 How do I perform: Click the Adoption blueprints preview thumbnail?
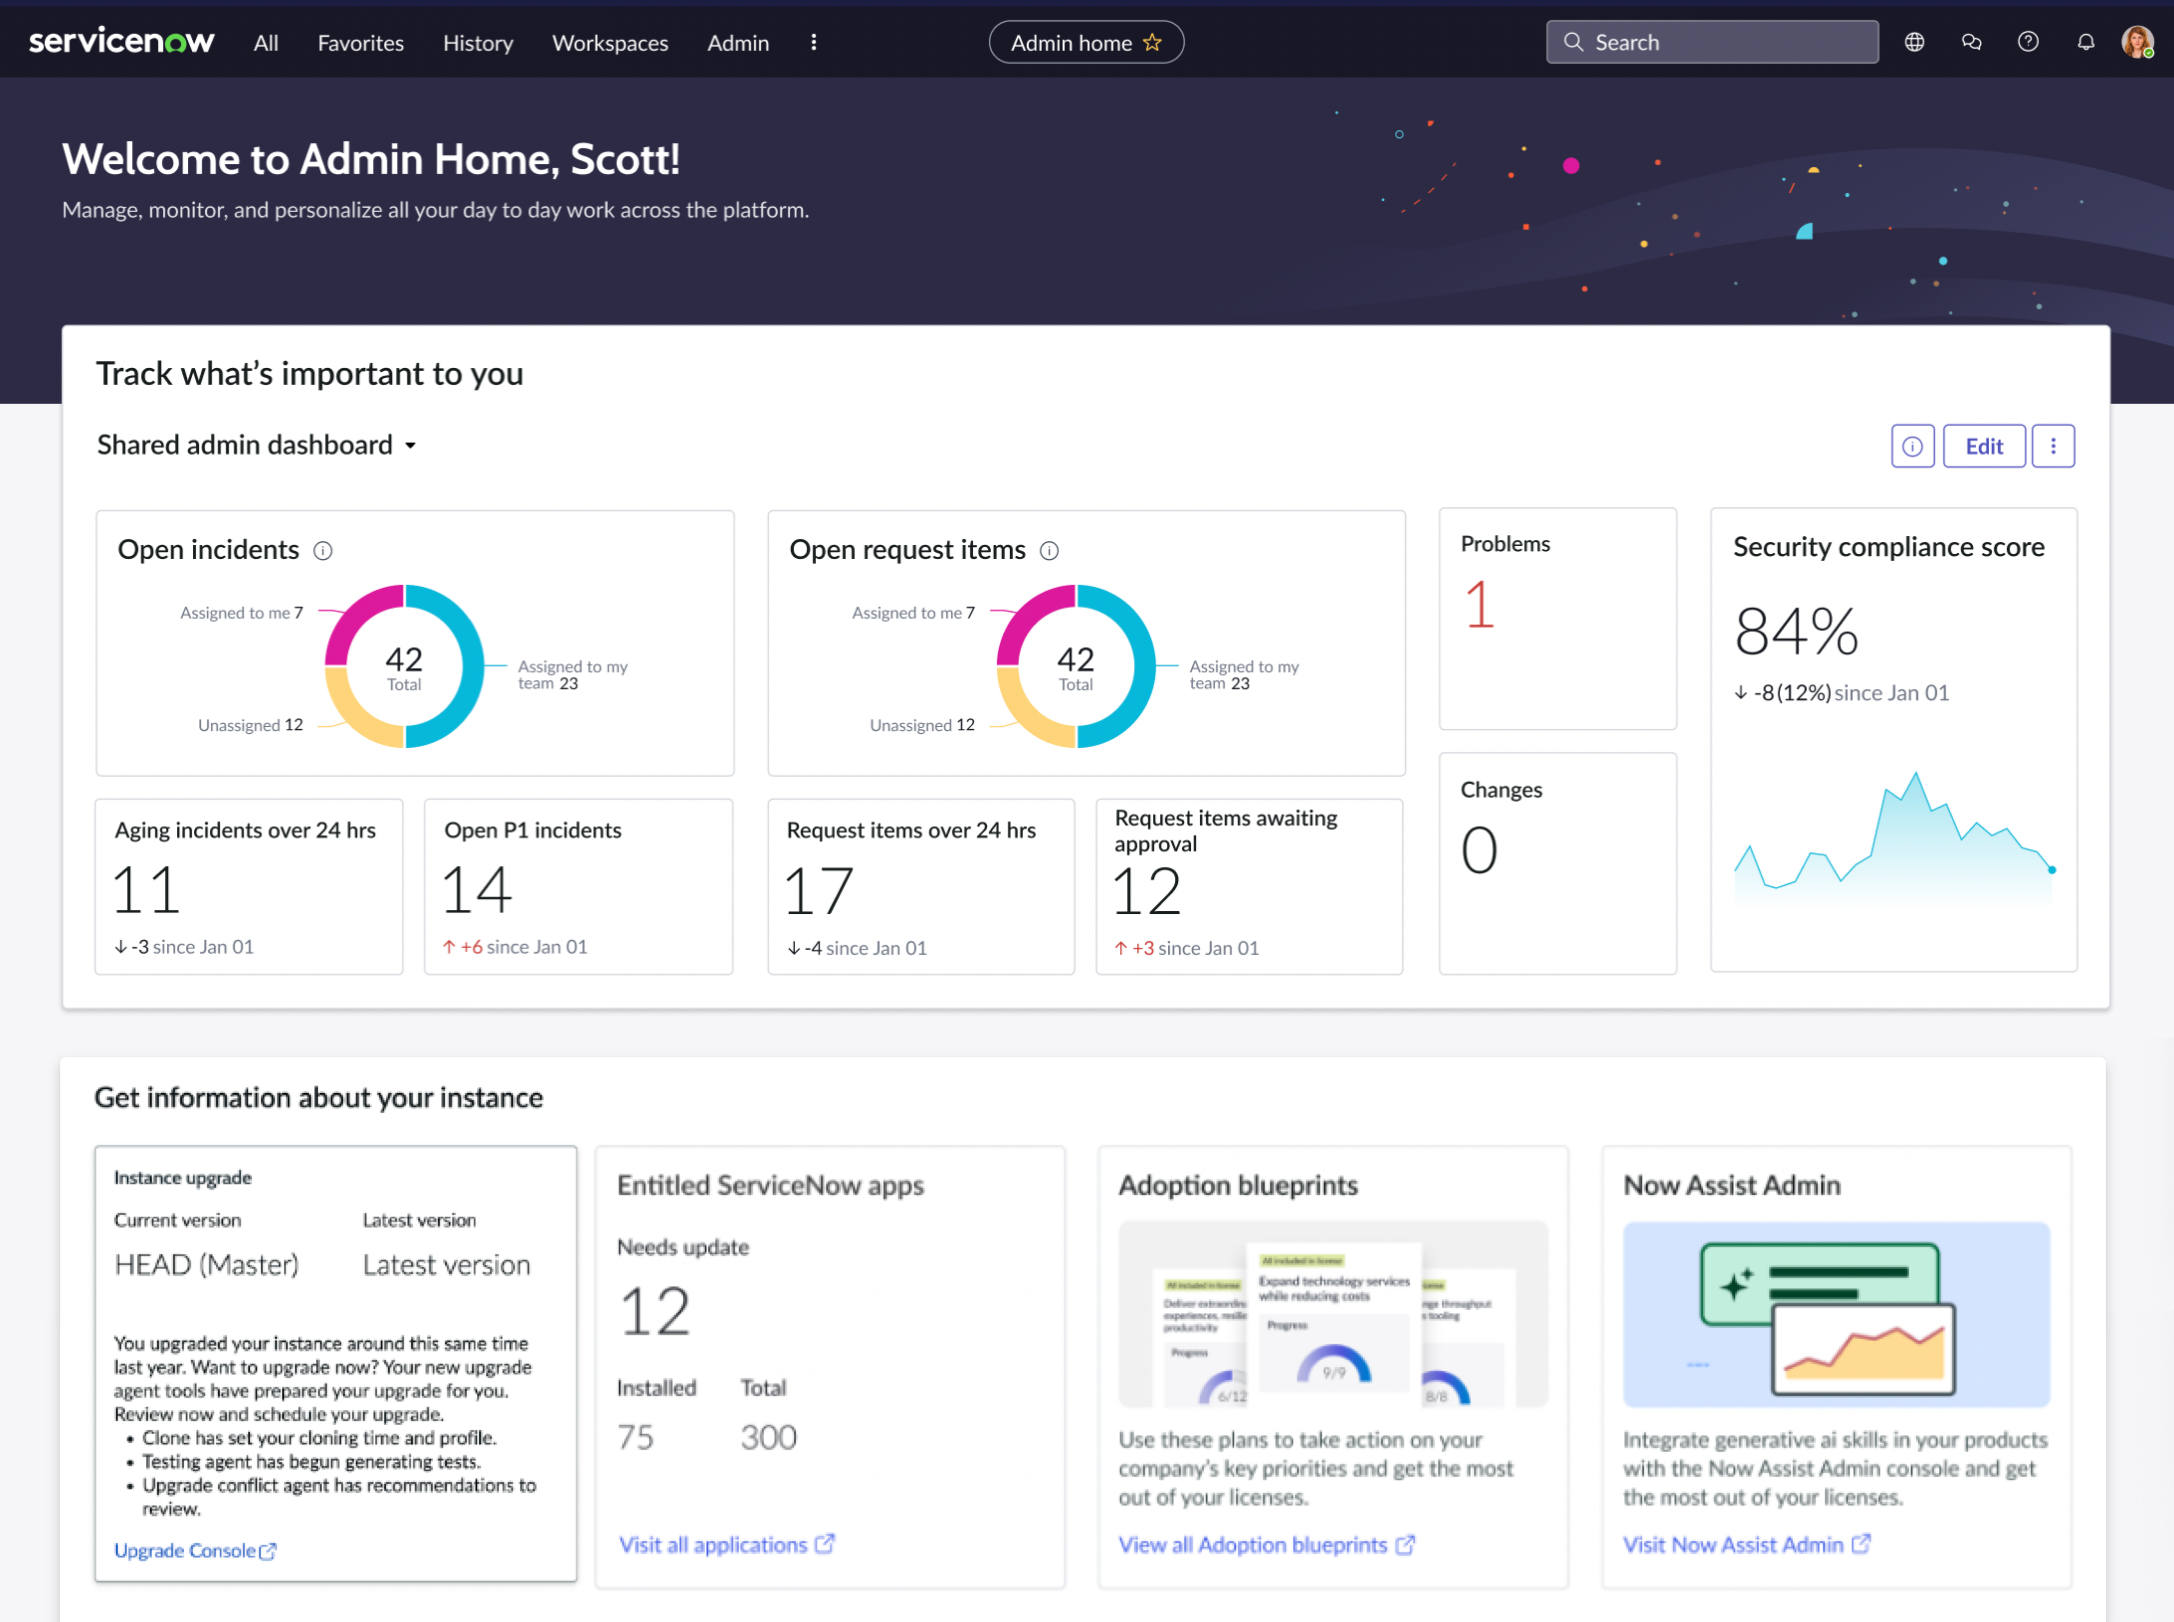click(x=1333, y=1314)
